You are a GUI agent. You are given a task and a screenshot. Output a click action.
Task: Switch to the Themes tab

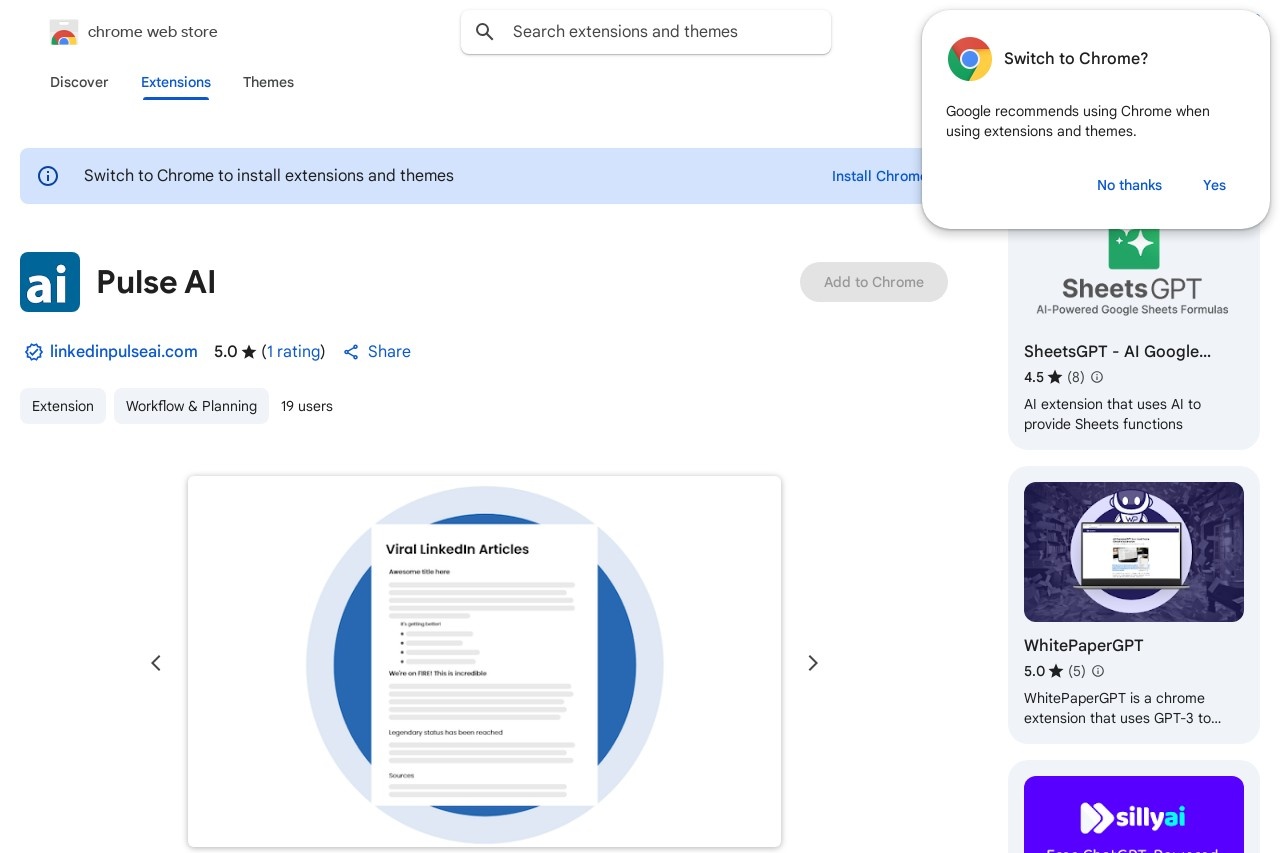(x=268, y=82)
